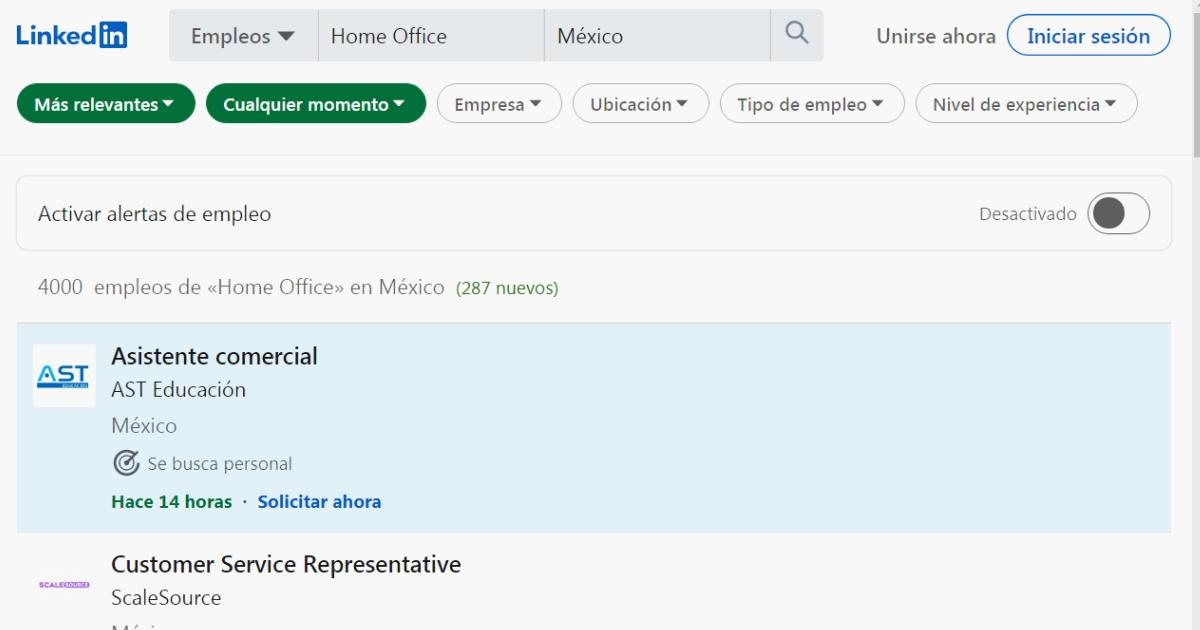Select the 287 nuevos results text
The width and height of the screenshot is (1200, 630).
pos(507,288)
